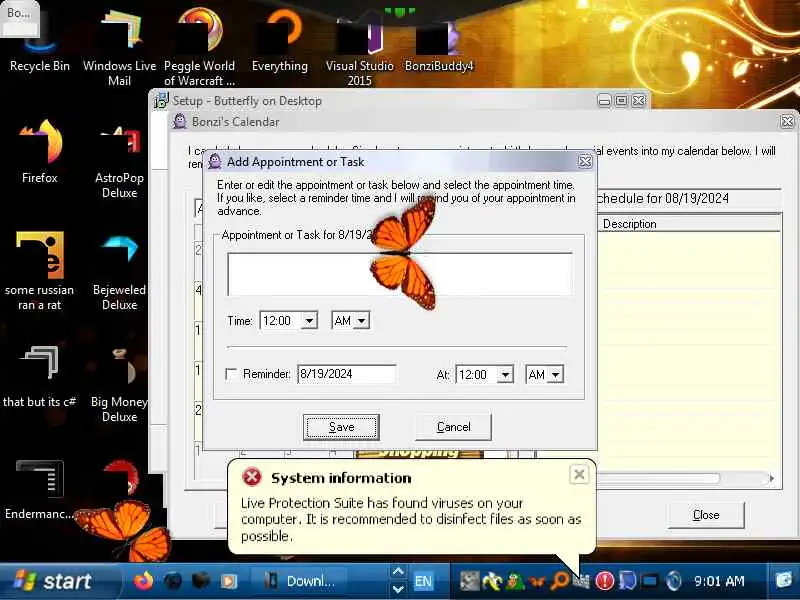Open the Everything desktop shortcut
Screen dimensions: 800x600
pos(280,43)
